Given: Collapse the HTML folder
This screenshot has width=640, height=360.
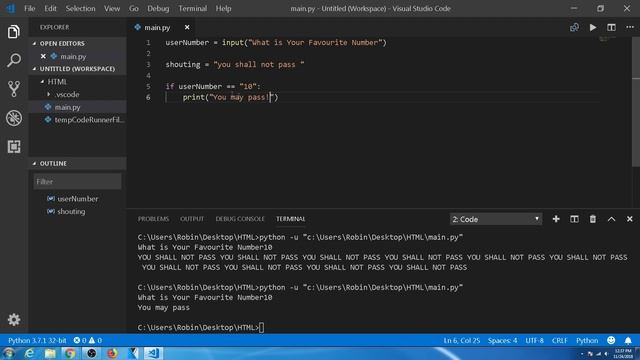Looking at the screenshot, I should click(42, 82).
